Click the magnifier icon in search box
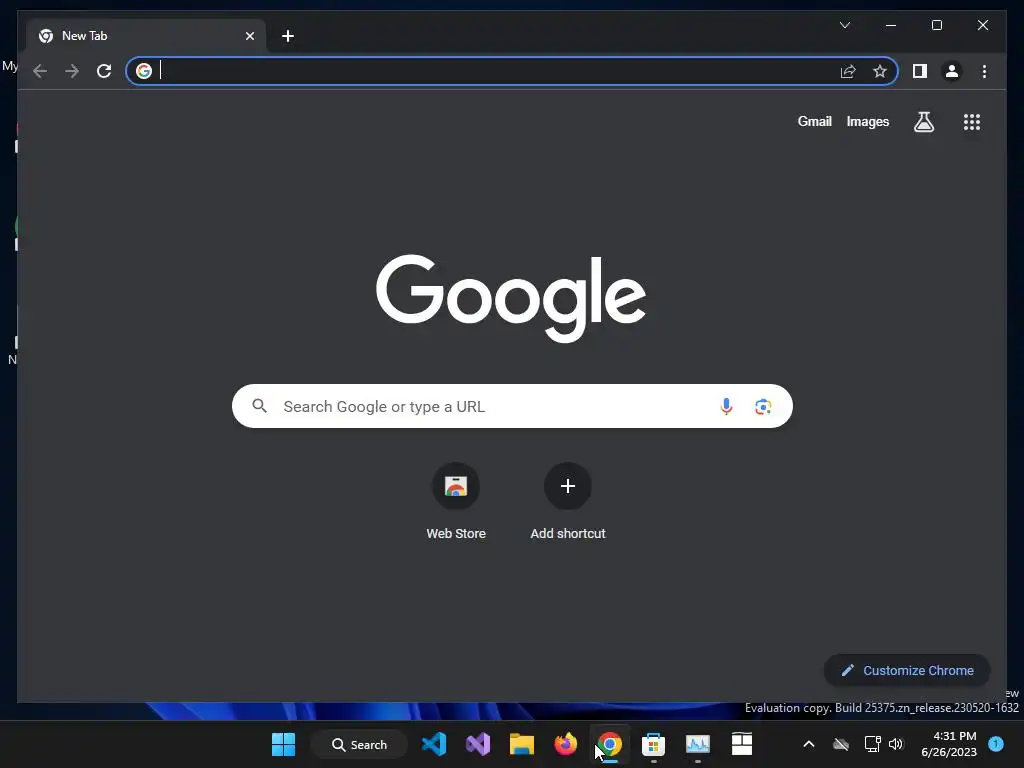This screenshot has width=1024, height=768. [x=259, y=406]
